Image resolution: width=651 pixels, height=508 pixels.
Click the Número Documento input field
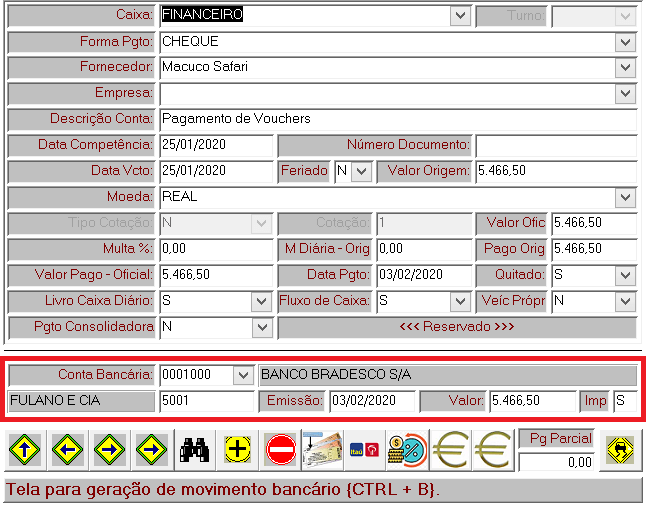(556, 145)
